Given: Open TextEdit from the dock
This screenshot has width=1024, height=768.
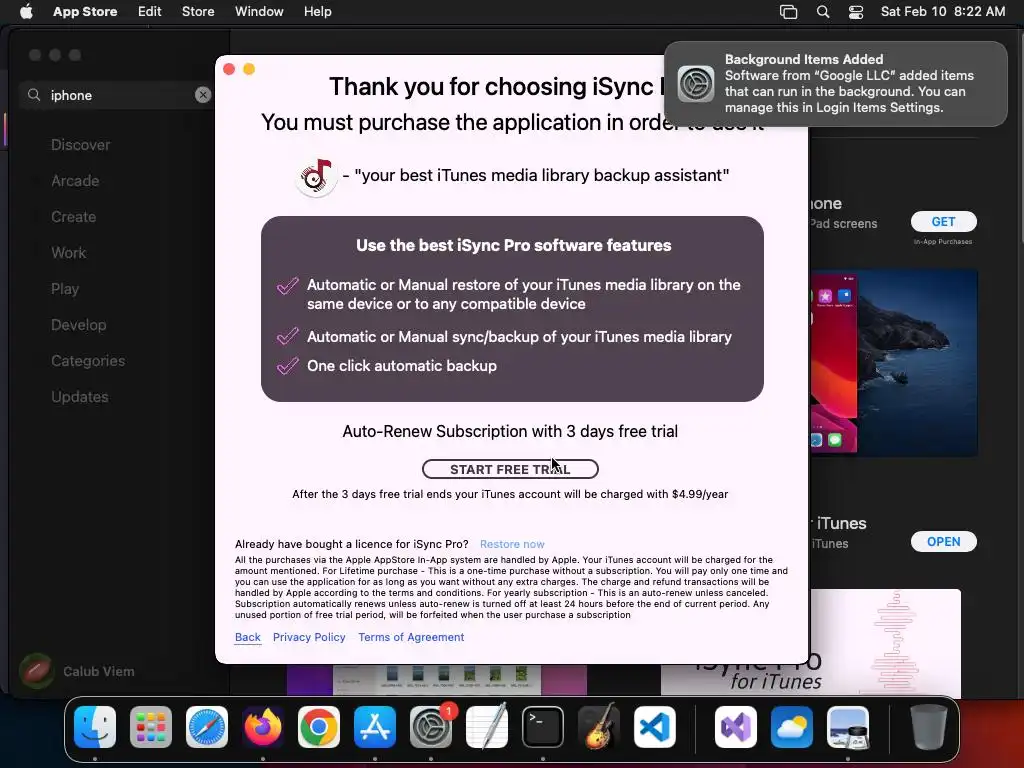Looking at the screenshot, I should pos(487,727).
